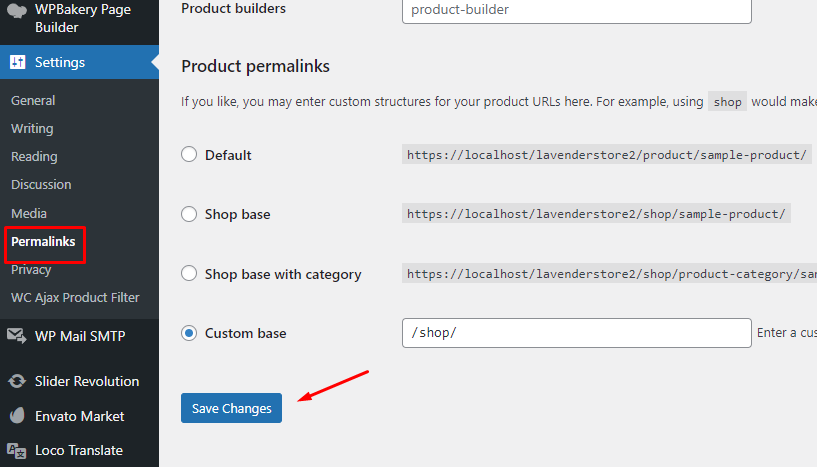The image size is (817, 467).
Task: Click the Product builders input field
Action: [577, 10]
